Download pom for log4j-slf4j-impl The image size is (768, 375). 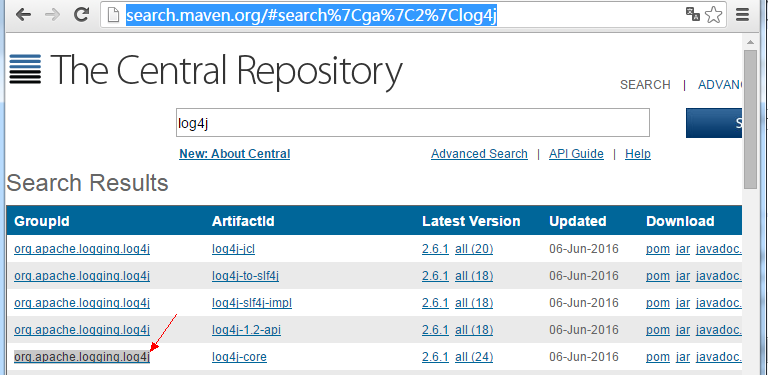(x=658, y=303)
